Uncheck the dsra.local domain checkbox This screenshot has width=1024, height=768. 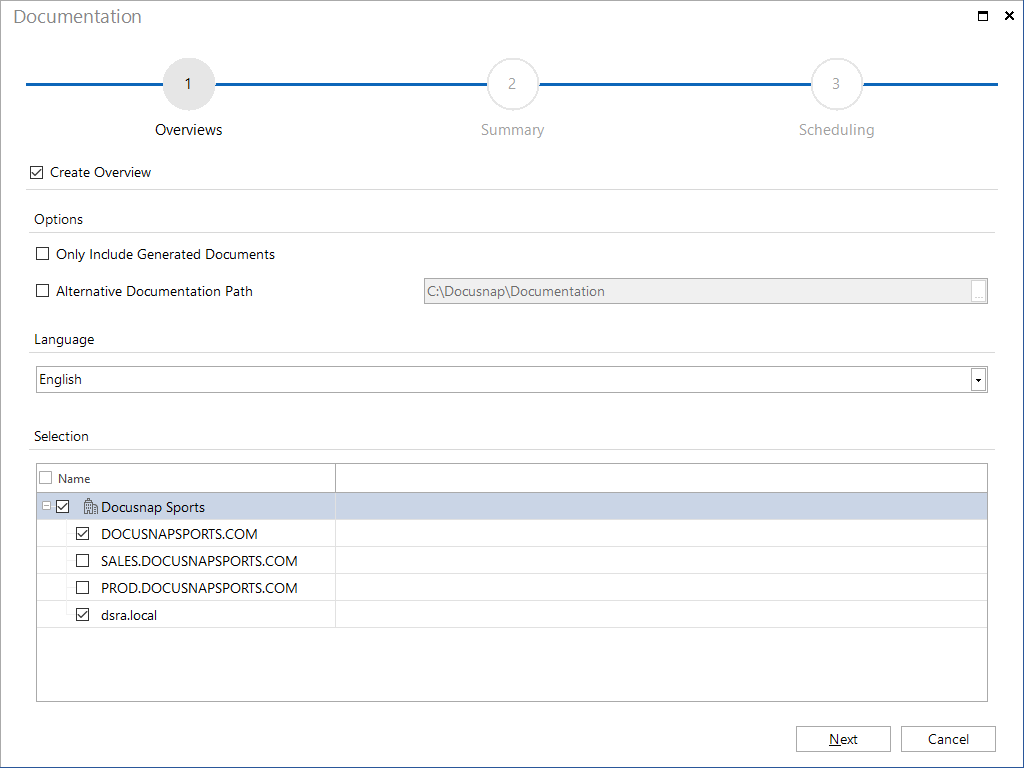(82, 615)
